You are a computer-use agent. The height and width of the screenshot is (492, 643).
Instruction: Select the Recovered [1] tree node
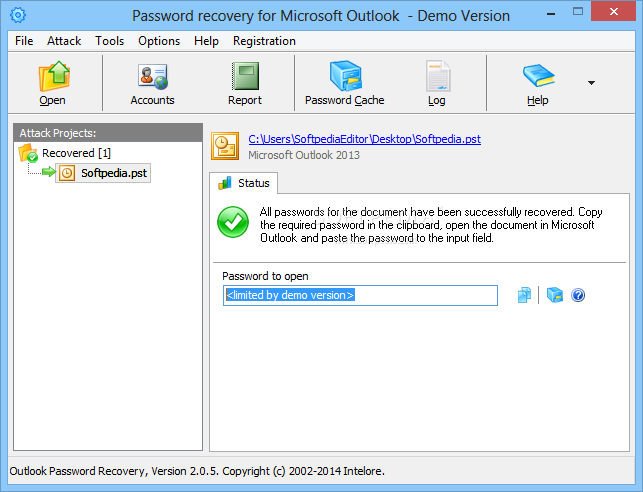tap(76, 153)
